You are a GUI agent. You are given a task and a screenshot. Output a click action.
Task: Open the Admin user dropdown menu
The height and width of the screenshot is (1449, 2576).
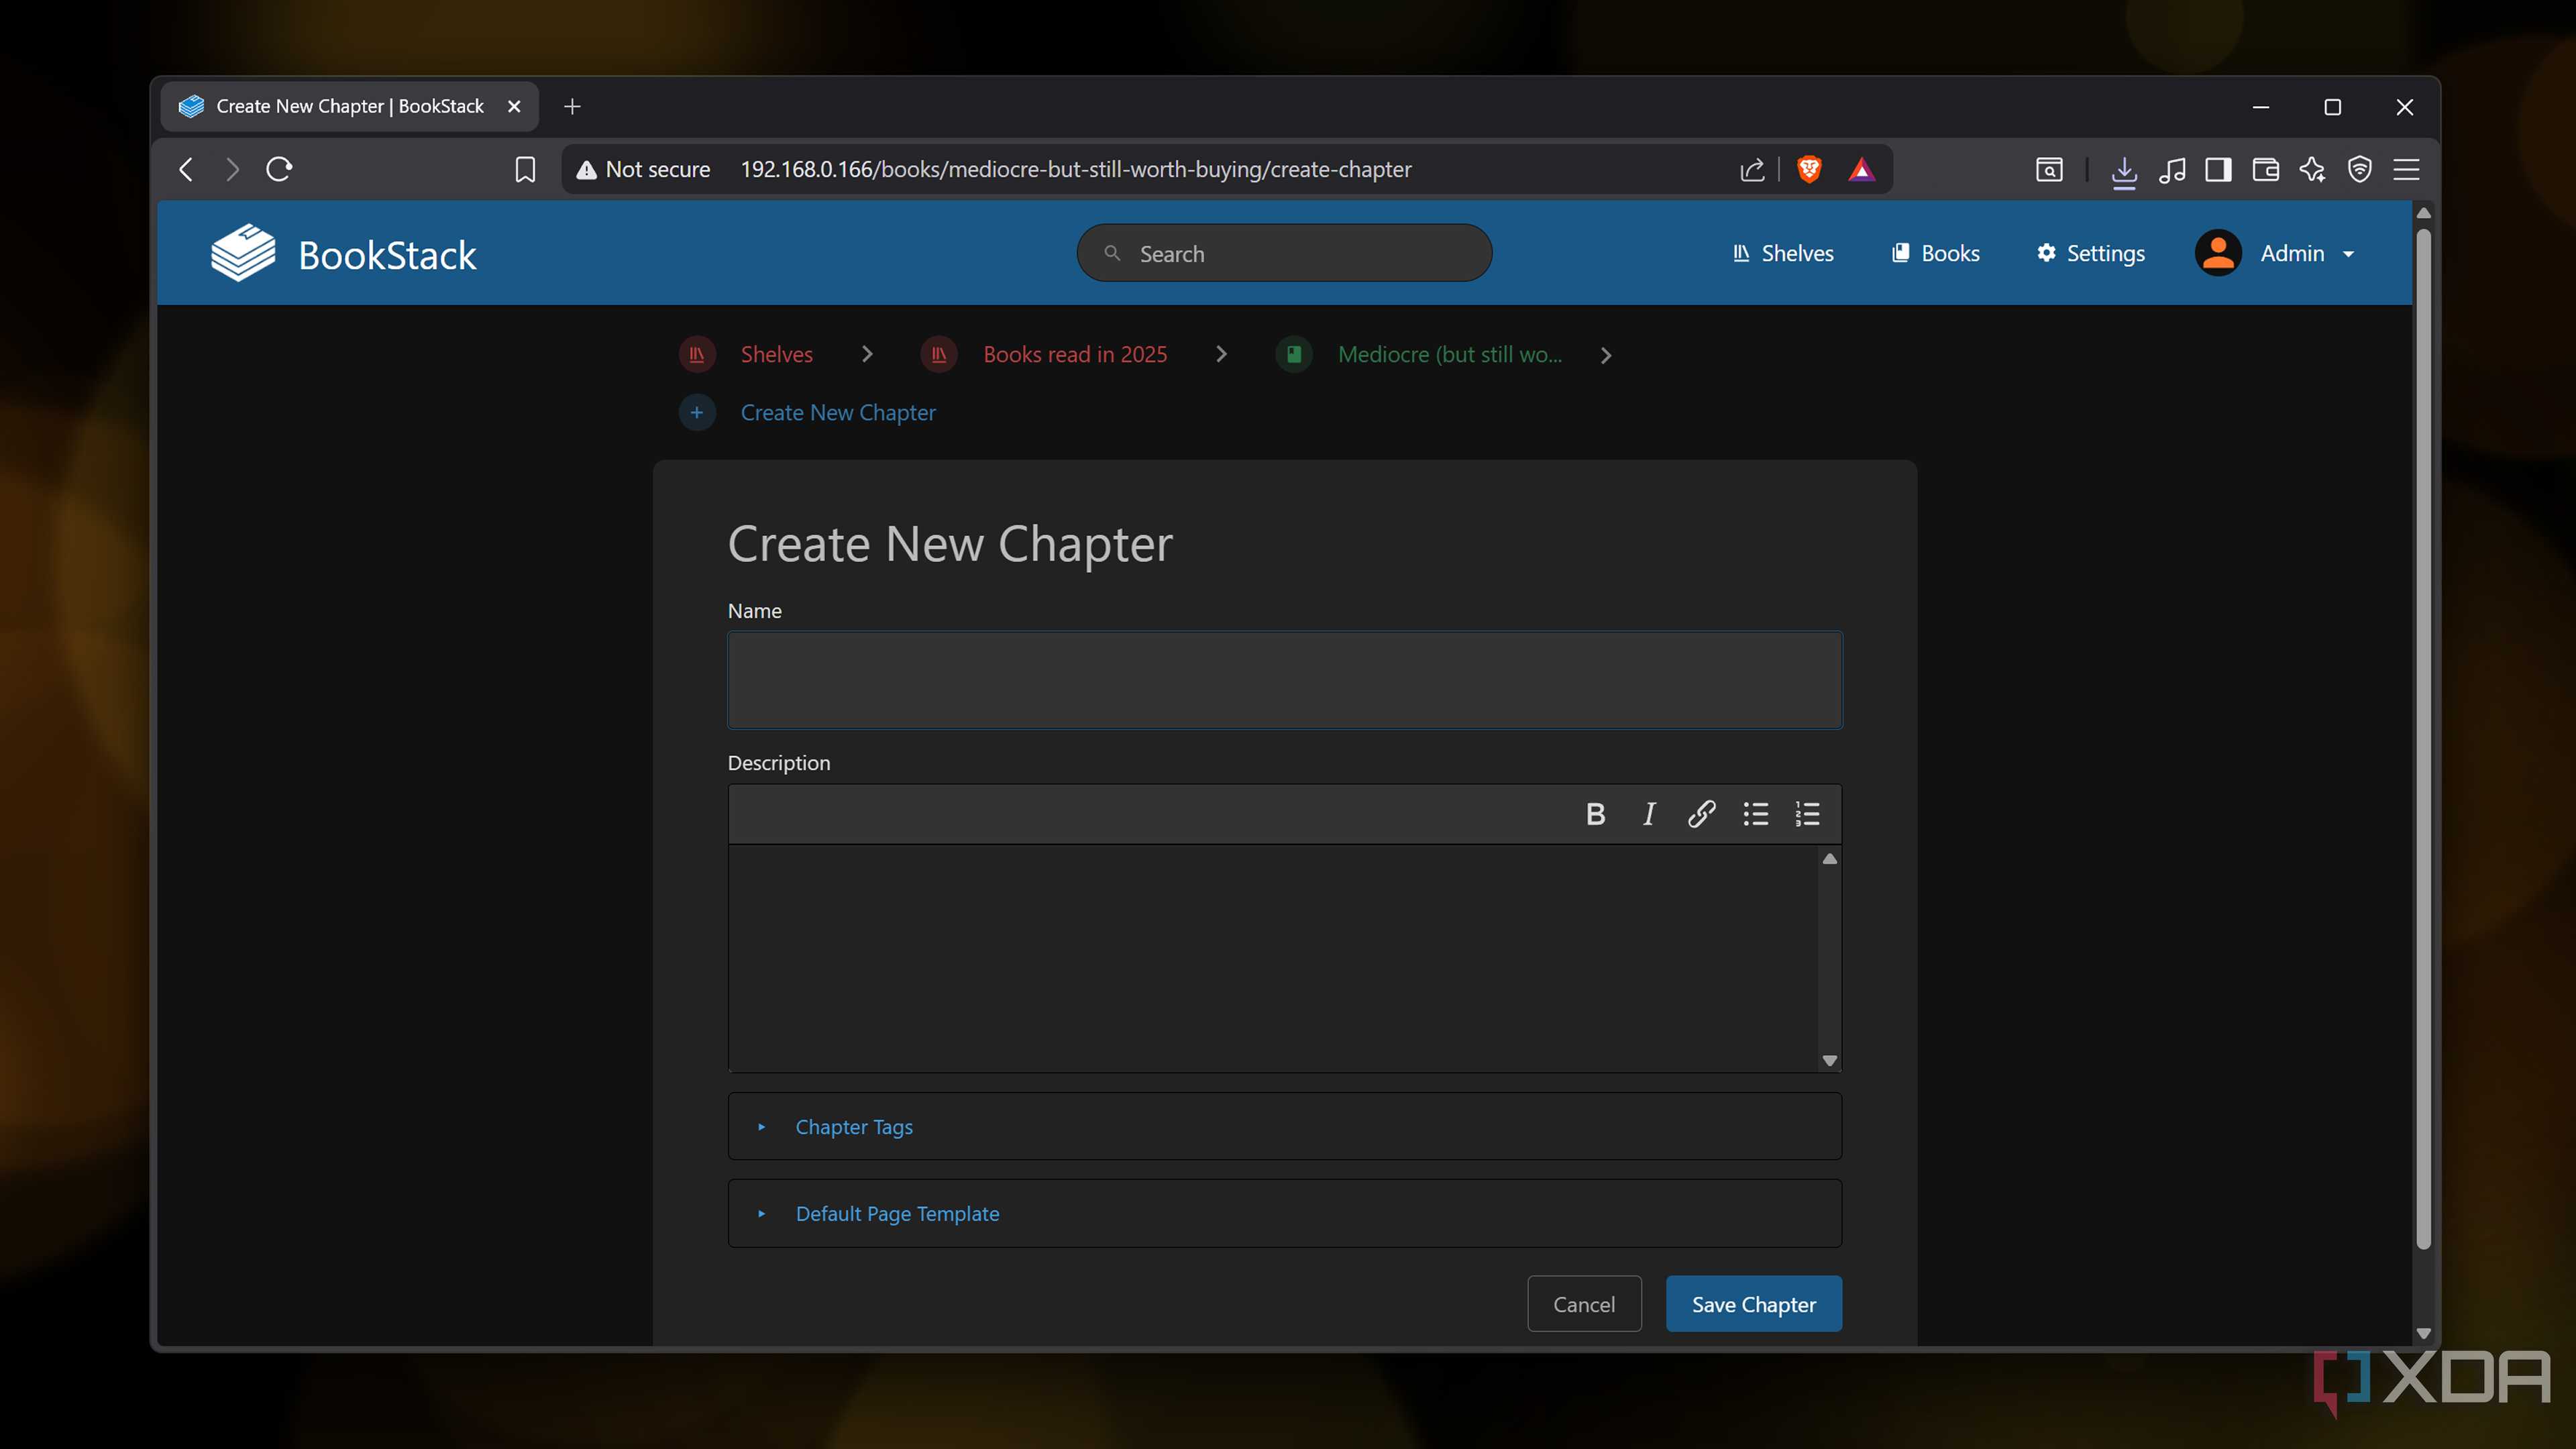click(2275, 253)
